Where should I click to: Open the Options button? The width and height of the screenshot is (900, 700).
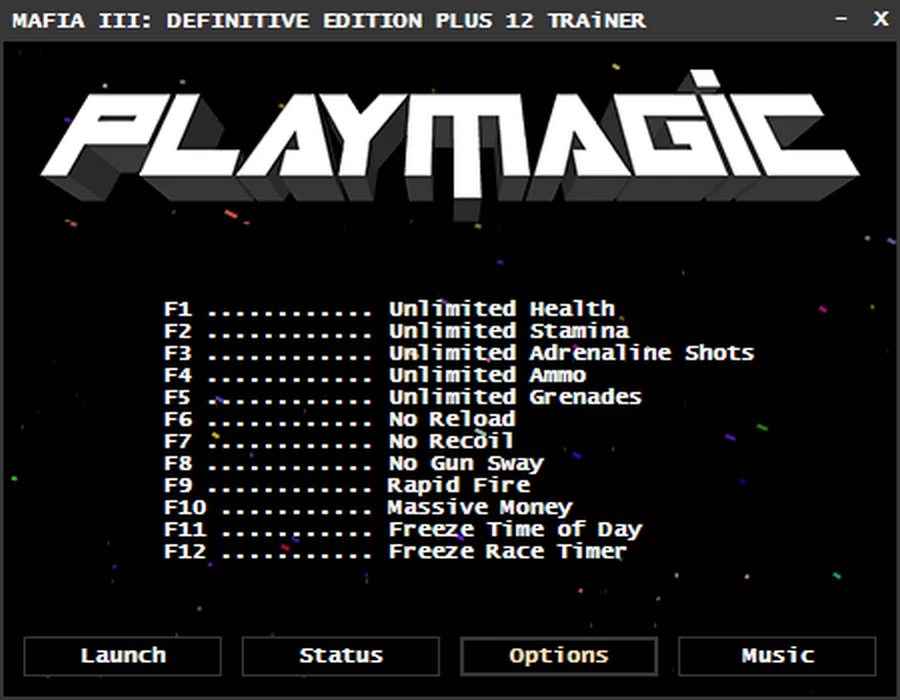click(558, 656)
